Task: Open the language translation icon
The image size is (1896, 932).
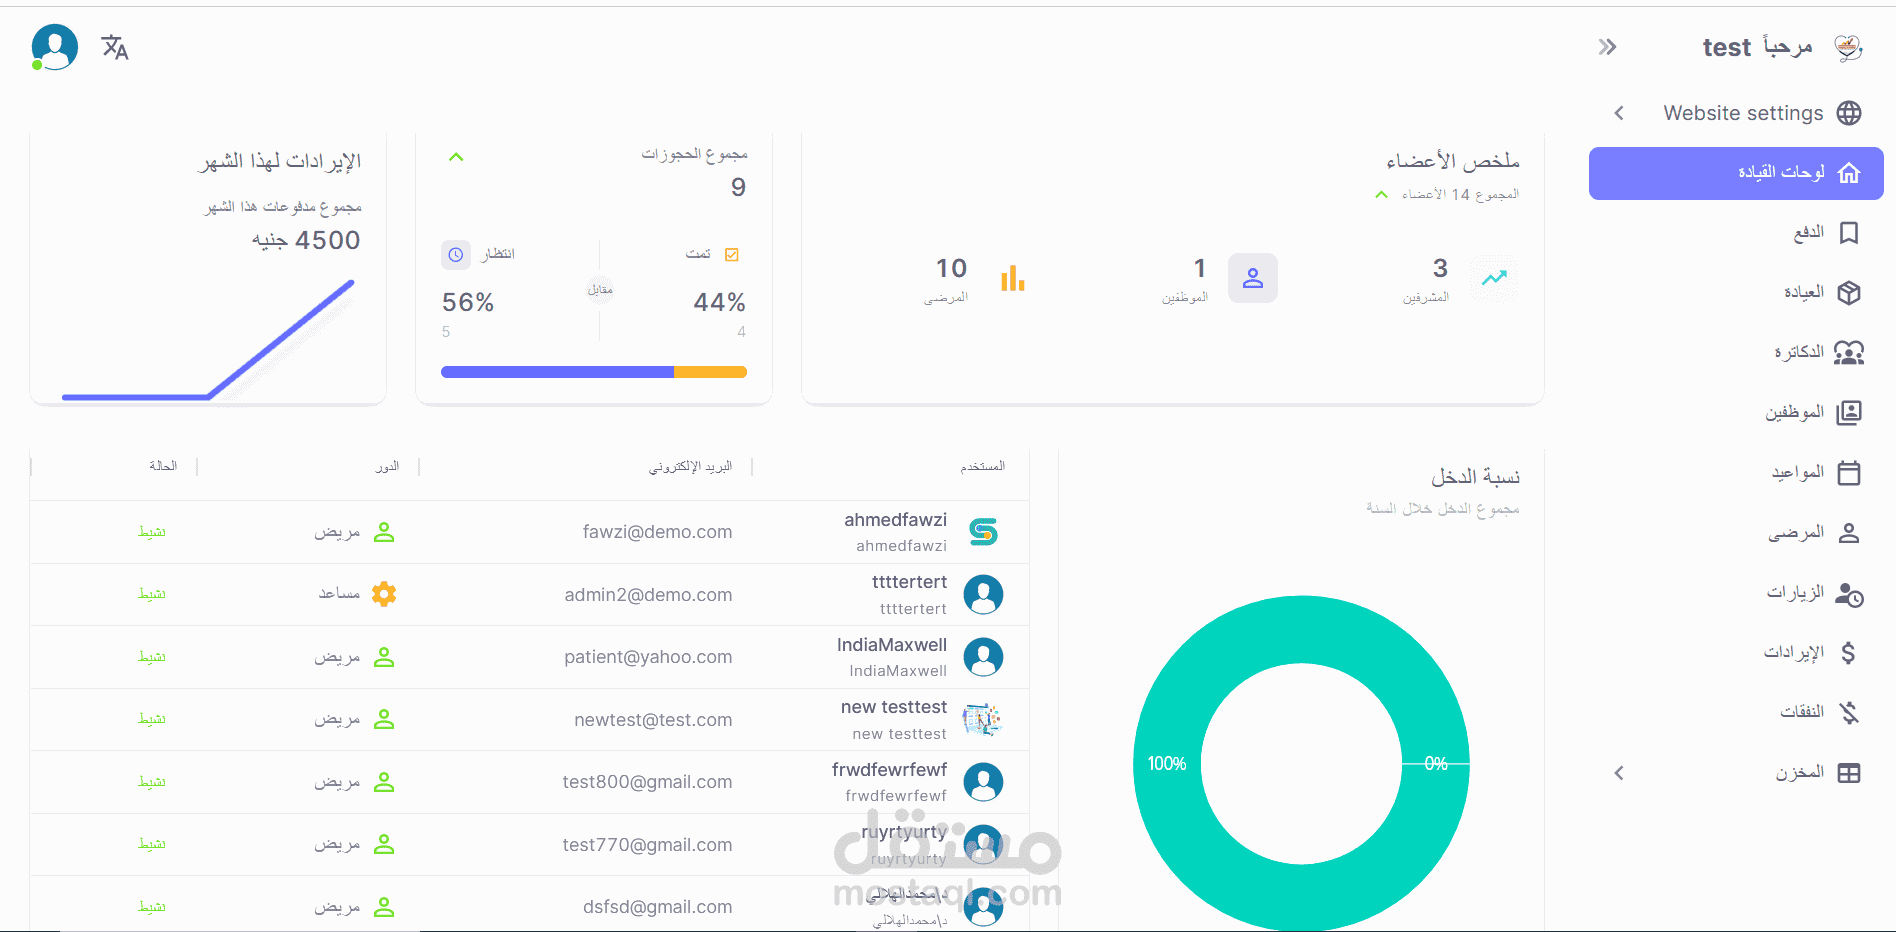Action: 115,47
